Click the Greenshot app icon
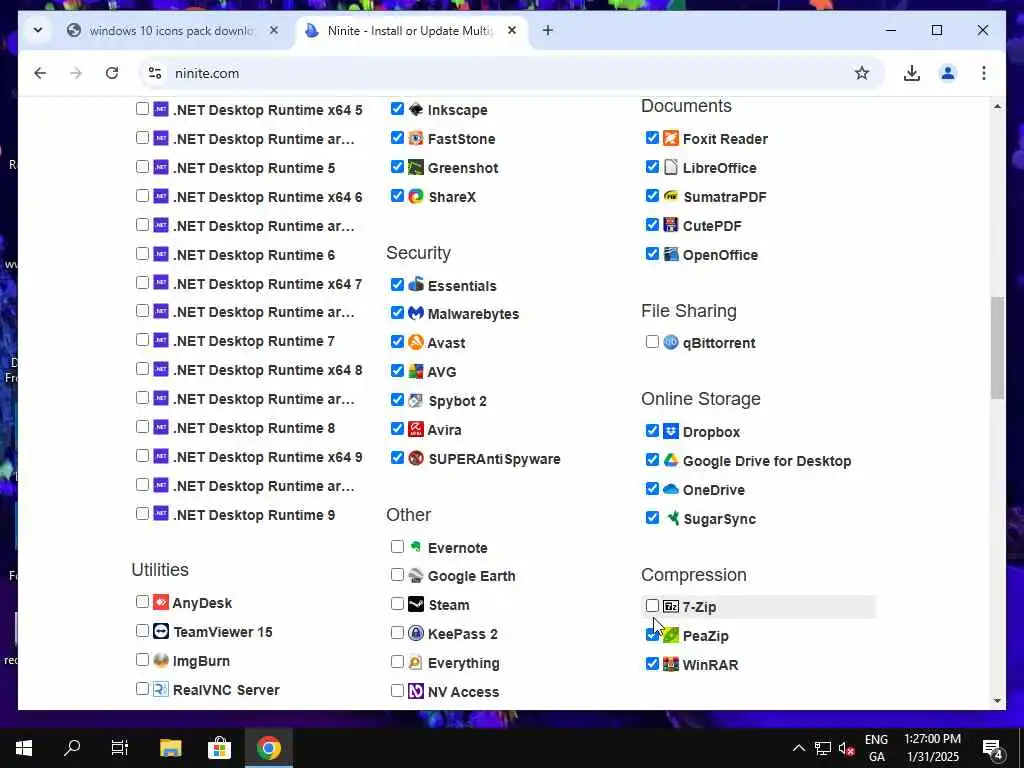The height and width of the screenshot is (768, 1024). pyautogui.click(x=416, y=167)
